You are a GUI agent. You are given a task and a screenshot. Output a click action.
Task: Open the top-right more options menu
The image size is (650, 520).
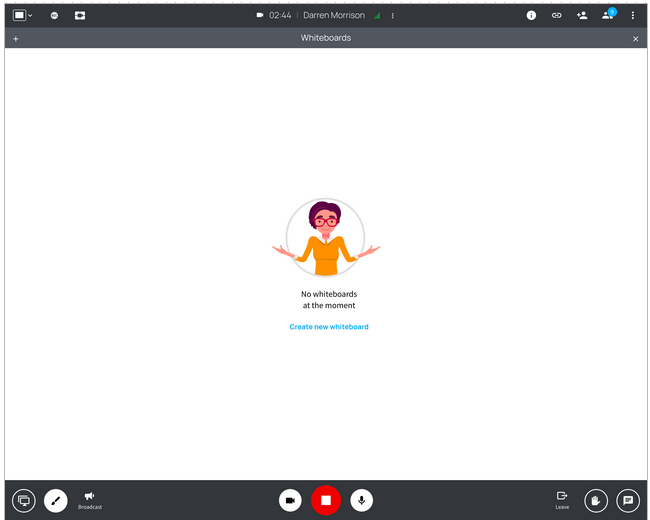(x=633, y=15)
